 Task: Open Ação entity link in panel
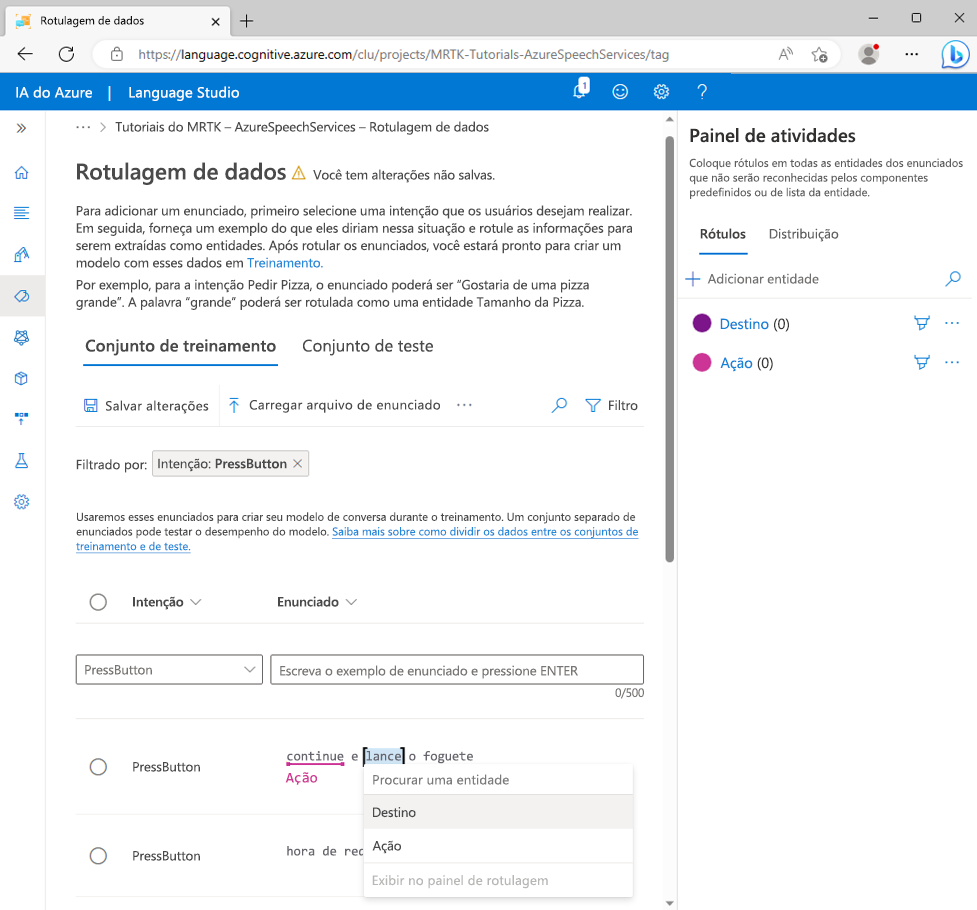coord(736,363)
